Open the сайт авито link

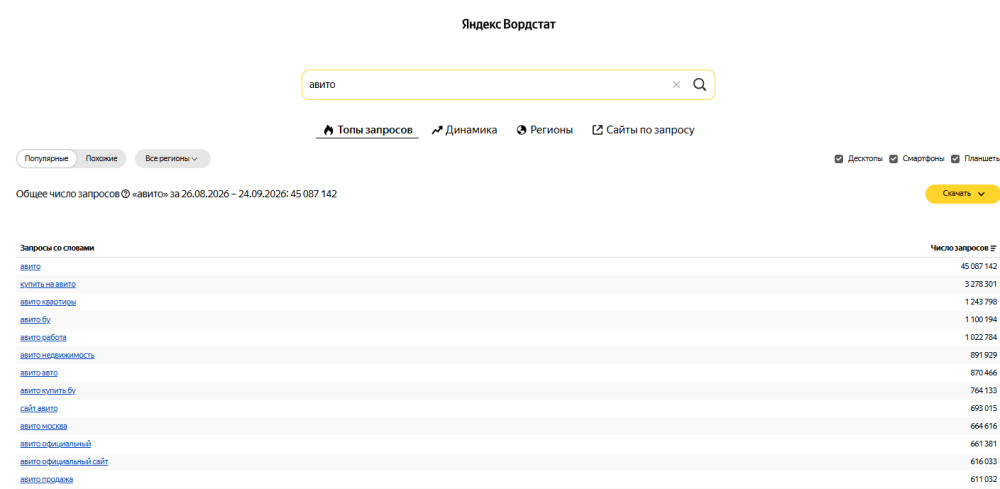point(39,408)
